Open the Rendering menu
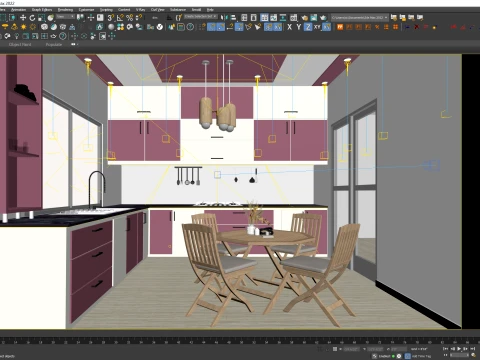 click(x=65, y=10)
